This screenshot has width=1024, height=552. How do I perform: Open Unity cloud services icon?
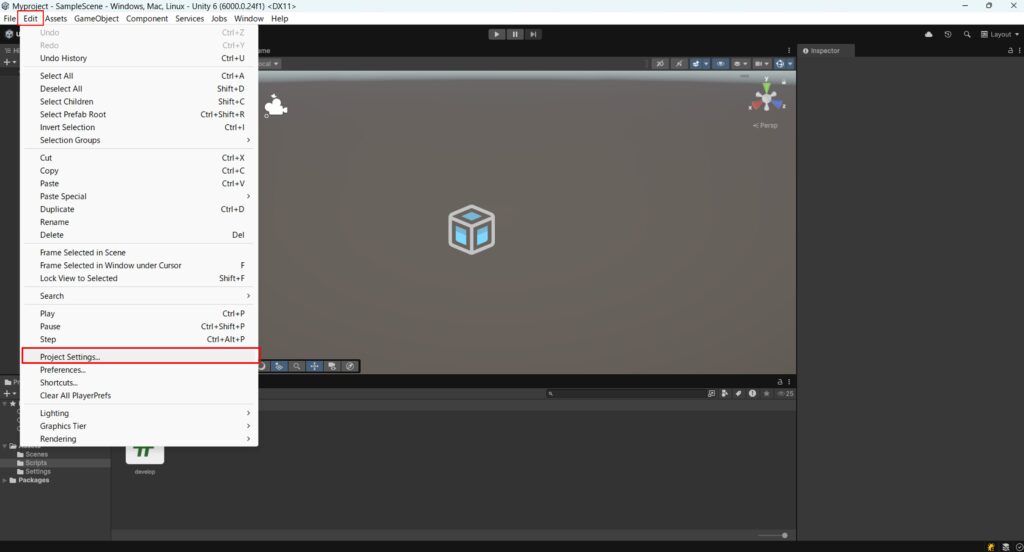point(929,34)
